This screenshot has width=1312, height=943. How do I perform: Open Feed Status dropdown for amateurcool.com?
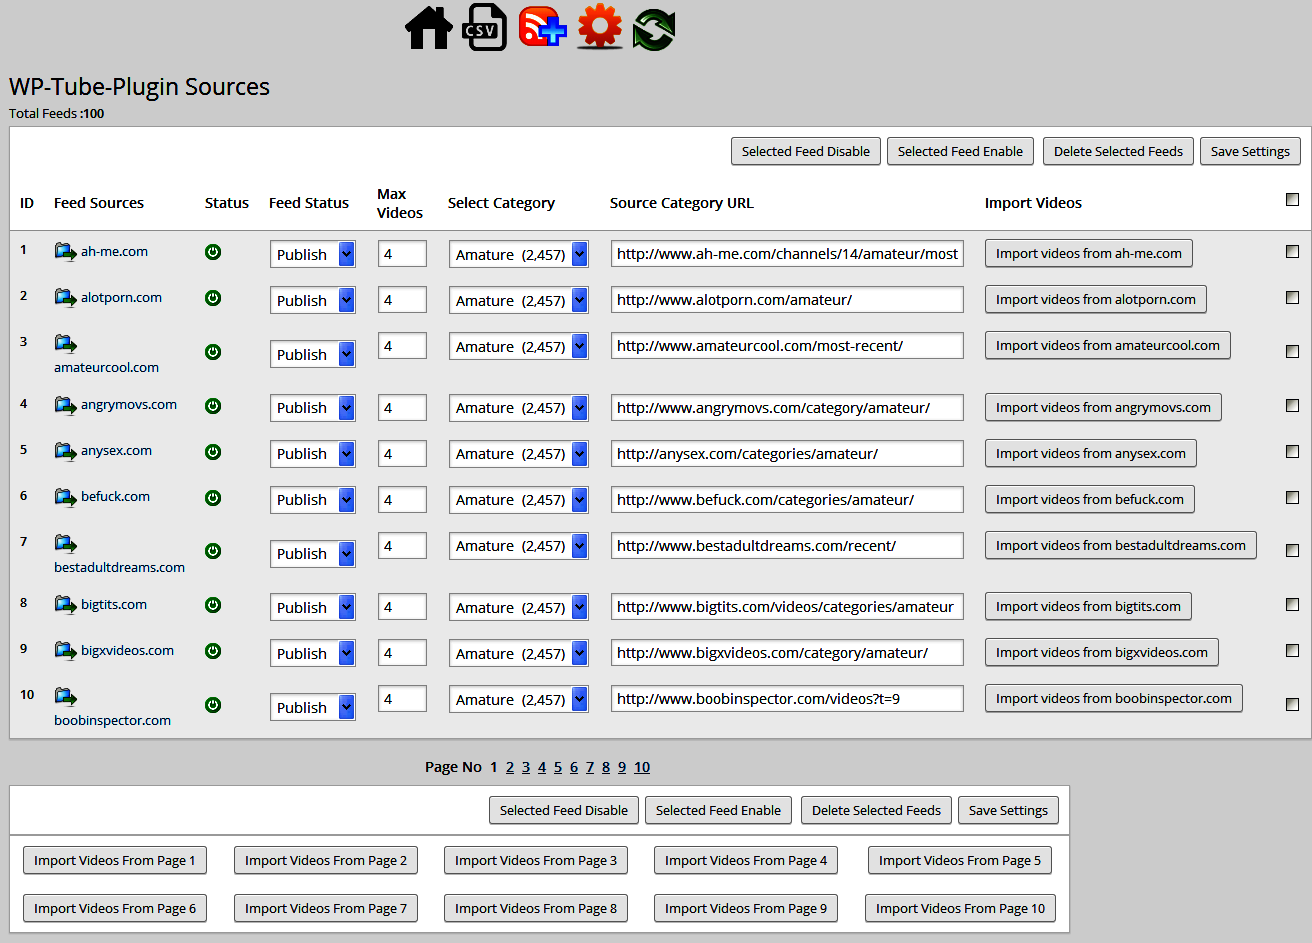tap(313, 354)
